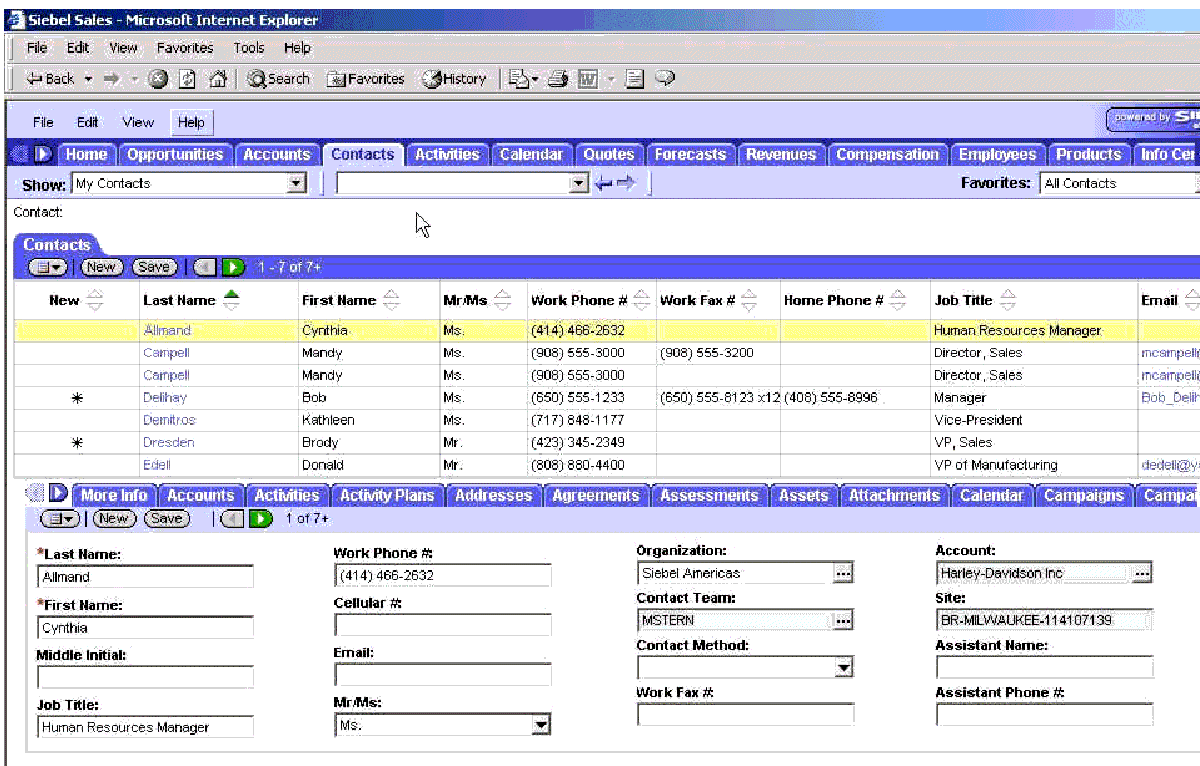Open the IE Favorites pane

[365, 79]
